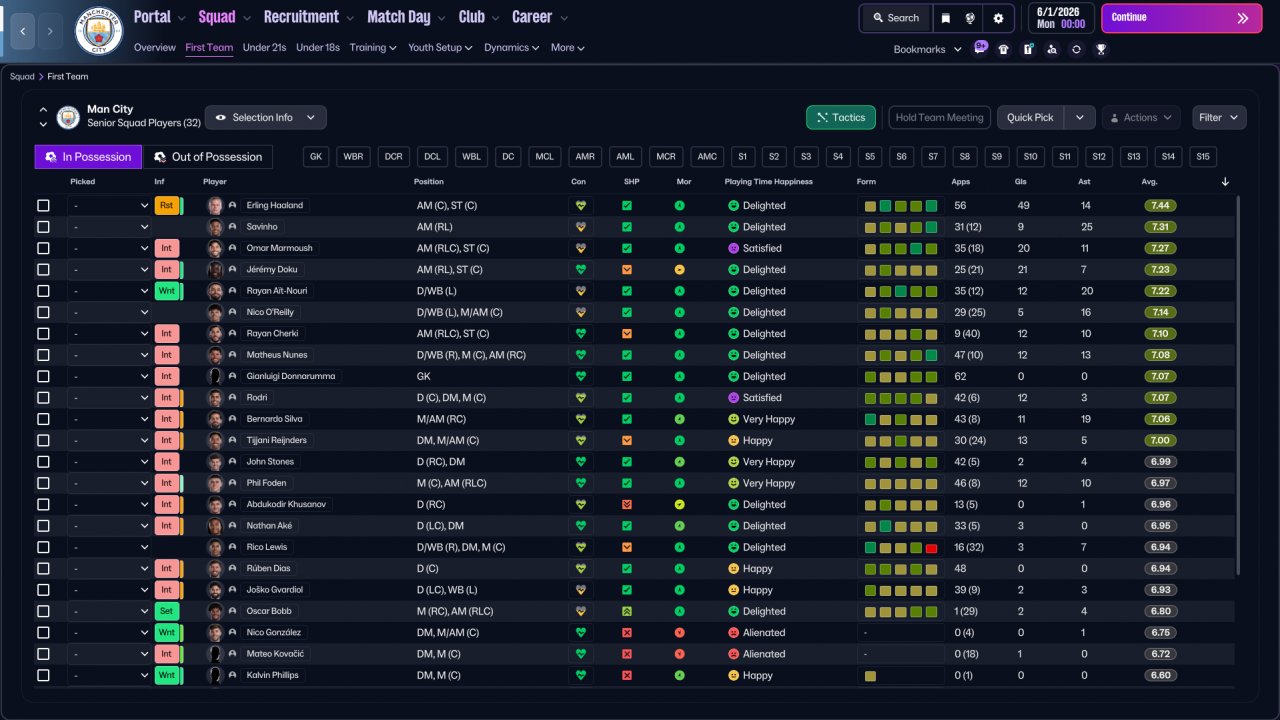This screenshot has height=720, width=1280.
Task: Click Haaland's 7.44 average rating bar
Action: [x=1160, y=206]
